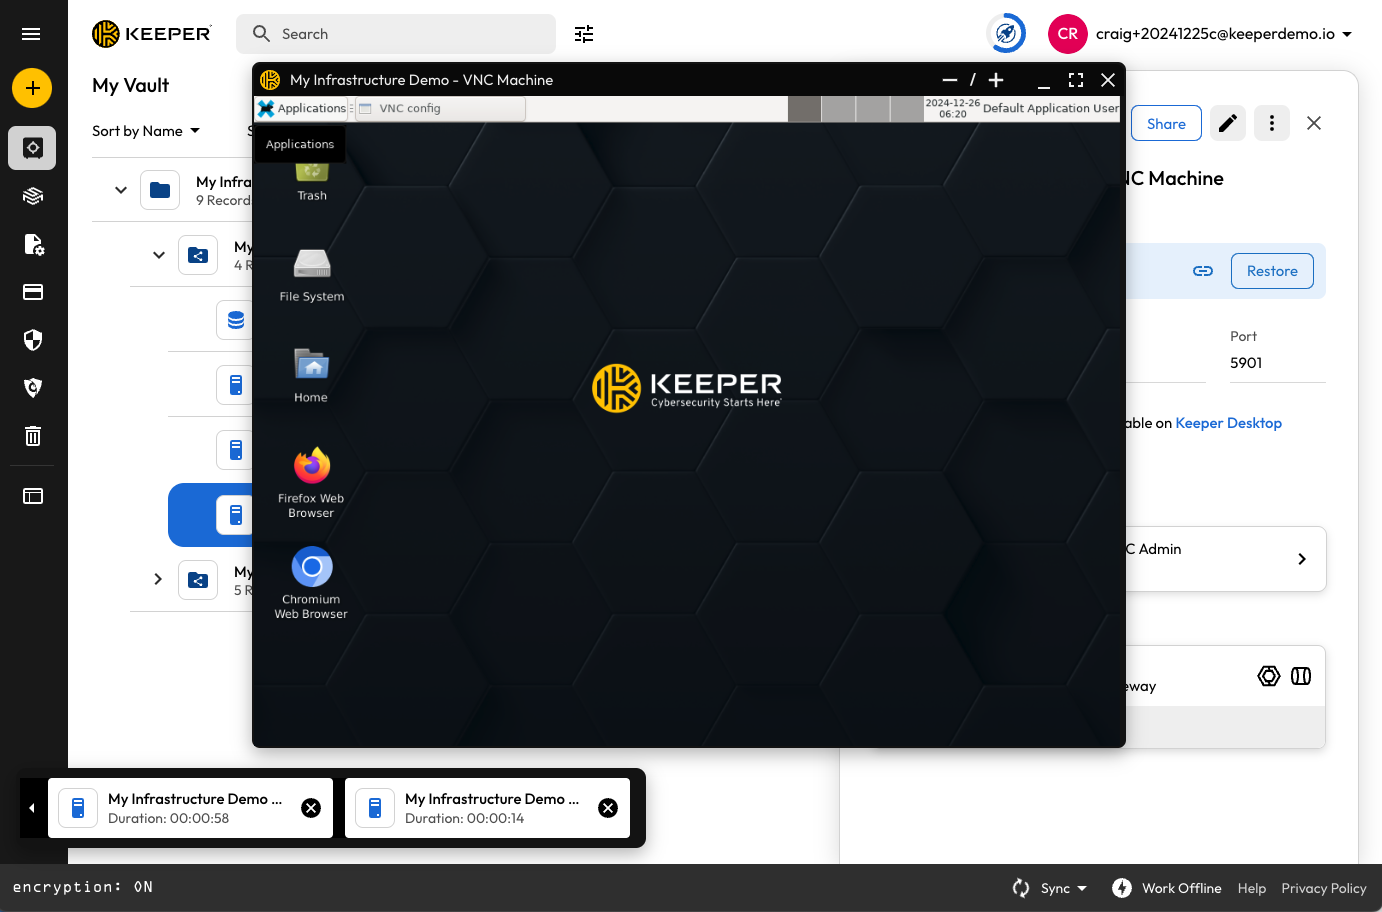Select the VNC config taskbar item
This screenshot has width=1382, height=912.
click(x=440, y=108)
